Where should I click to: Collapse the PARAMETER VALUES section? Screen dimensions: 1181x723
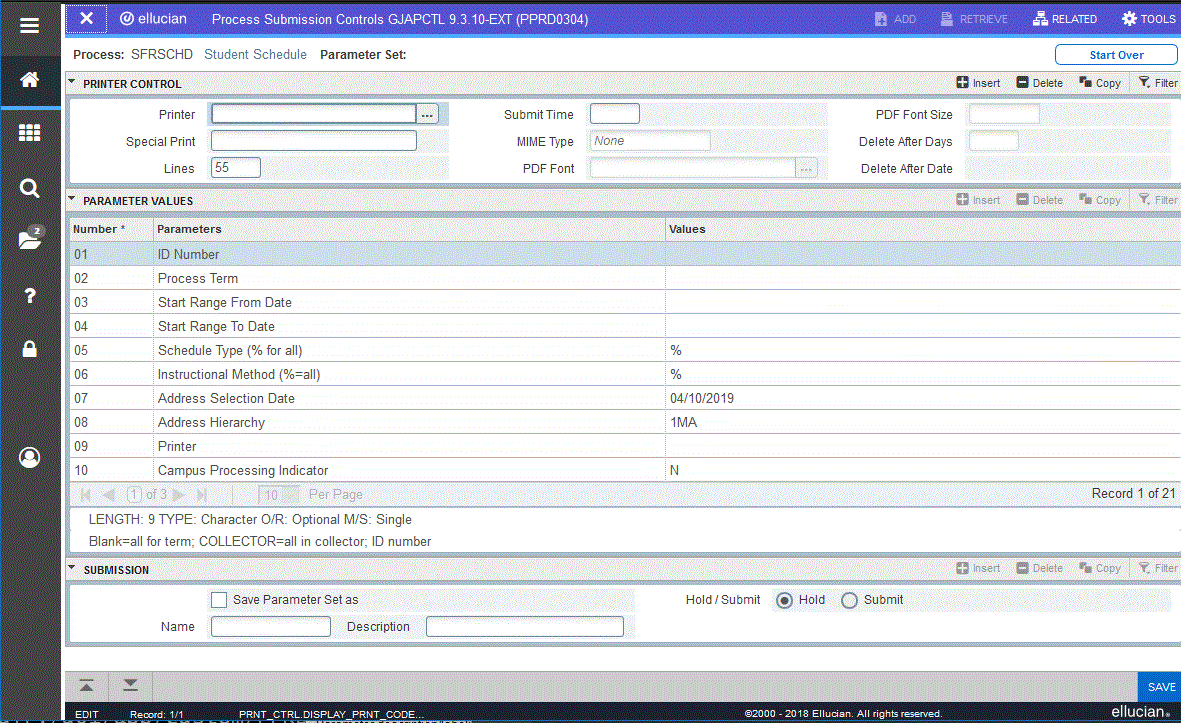pyautogui.click(x=72, y=200)
